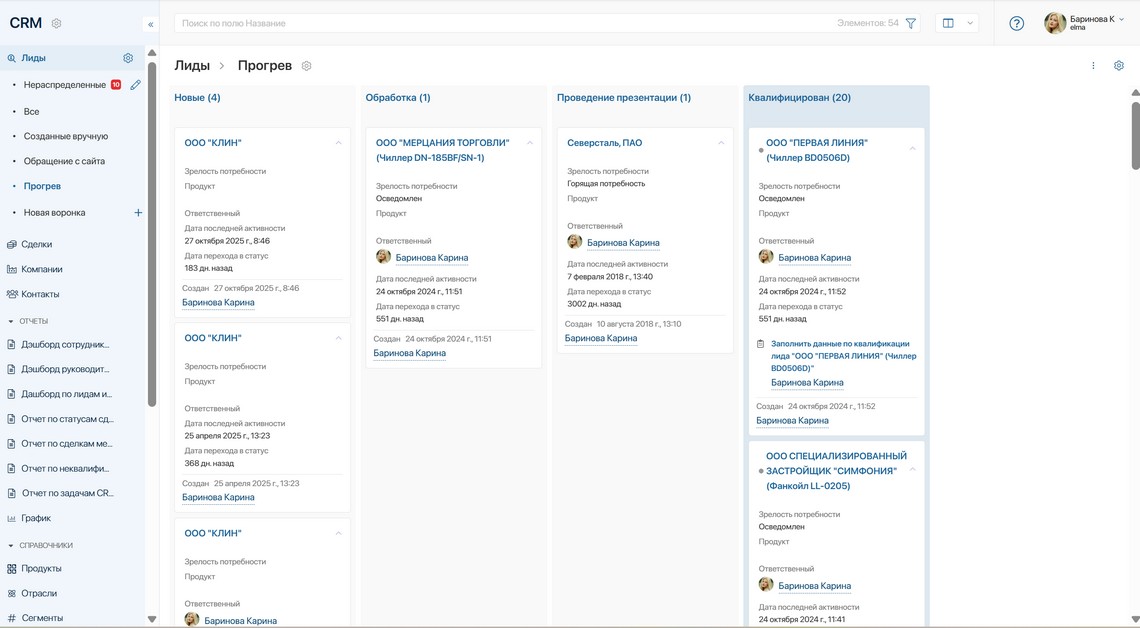Open Продукты directory icon
The width and height of the screenshot is (1140, 628).
pos(12,569)
